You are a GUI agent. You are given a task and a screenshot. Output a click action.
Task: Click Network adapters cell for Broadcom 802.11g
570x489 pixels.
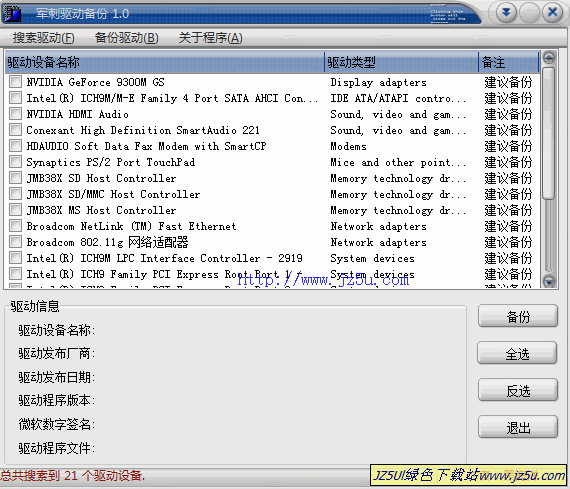tap(378, 242)
